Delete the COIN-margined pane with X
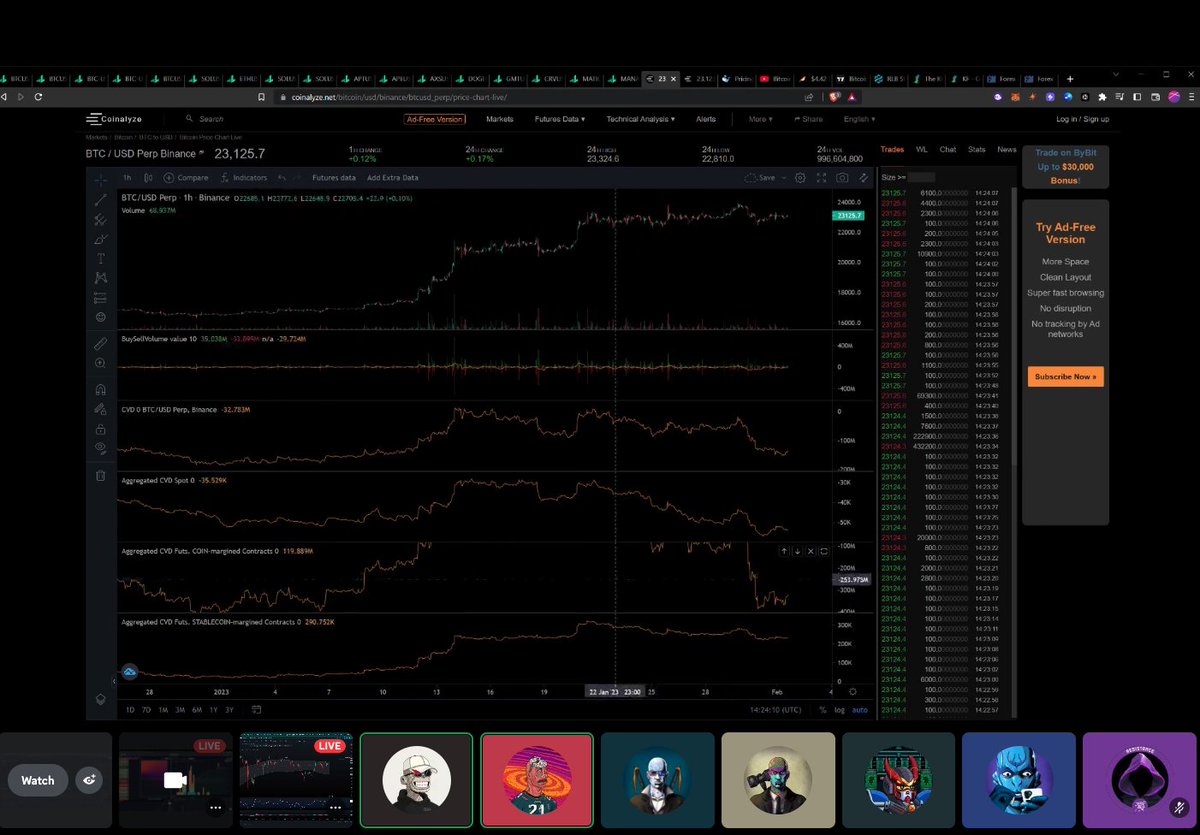The height and width of the screenshot is (835, 1200). (810, 551)
